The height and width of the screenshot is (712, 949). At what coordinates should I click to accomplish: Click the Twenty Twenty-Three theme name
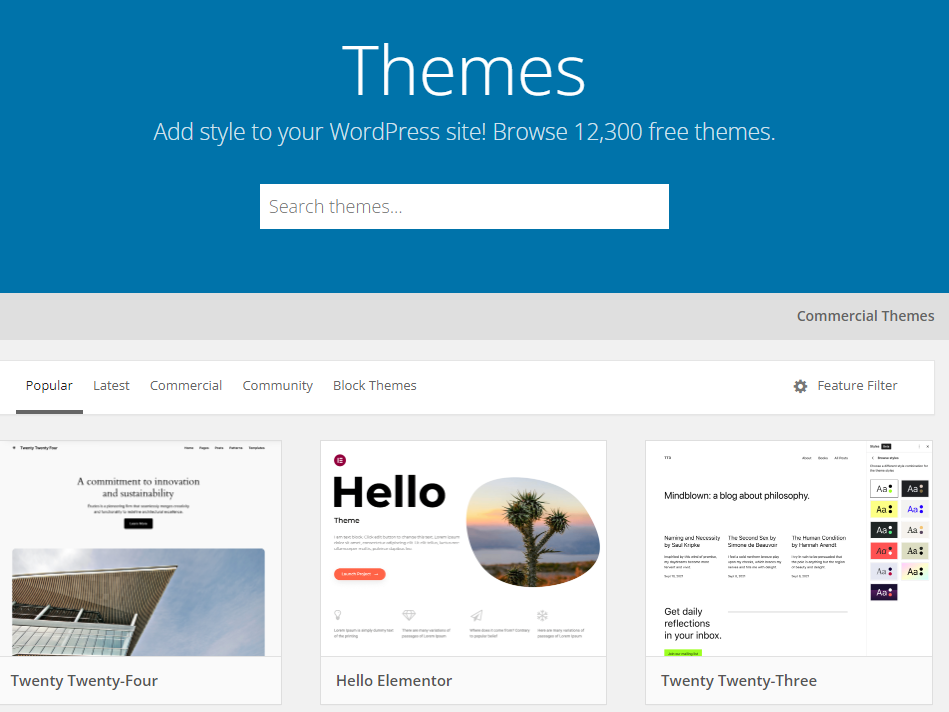point(738,681)
